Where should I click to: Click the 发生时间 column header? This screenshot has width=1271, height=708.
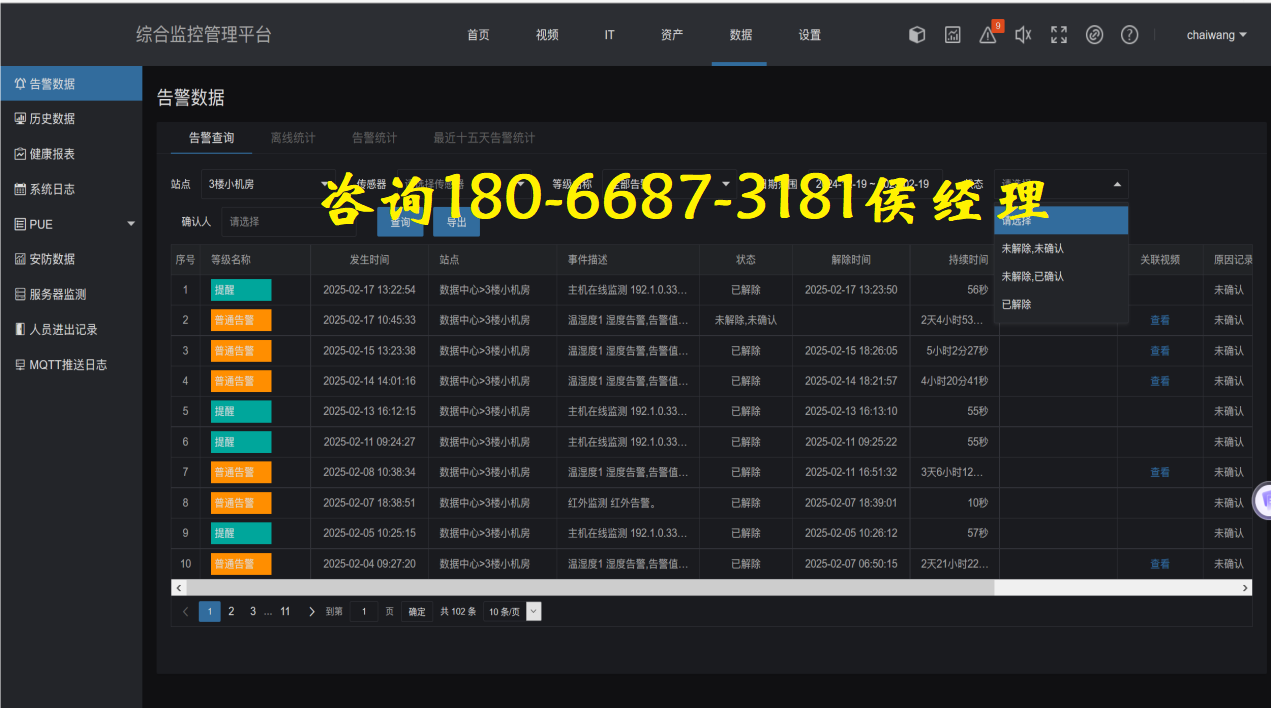point(369,260)
